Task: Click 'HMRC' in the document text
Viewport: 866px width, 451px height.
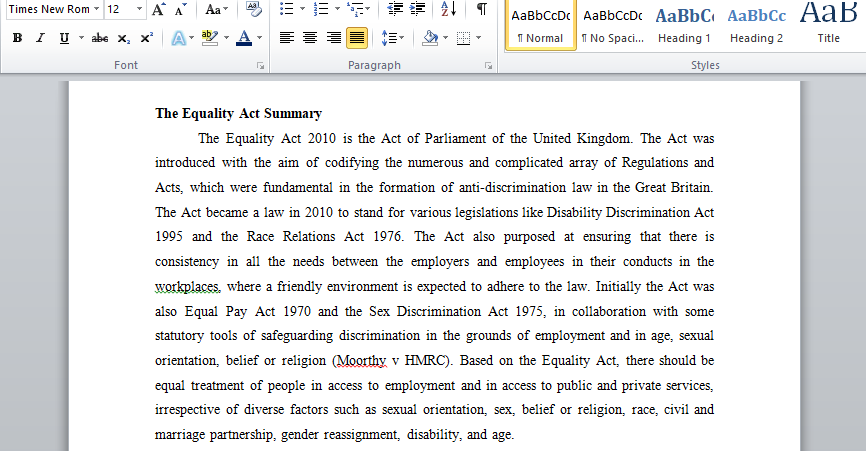Action: [424, 360]
